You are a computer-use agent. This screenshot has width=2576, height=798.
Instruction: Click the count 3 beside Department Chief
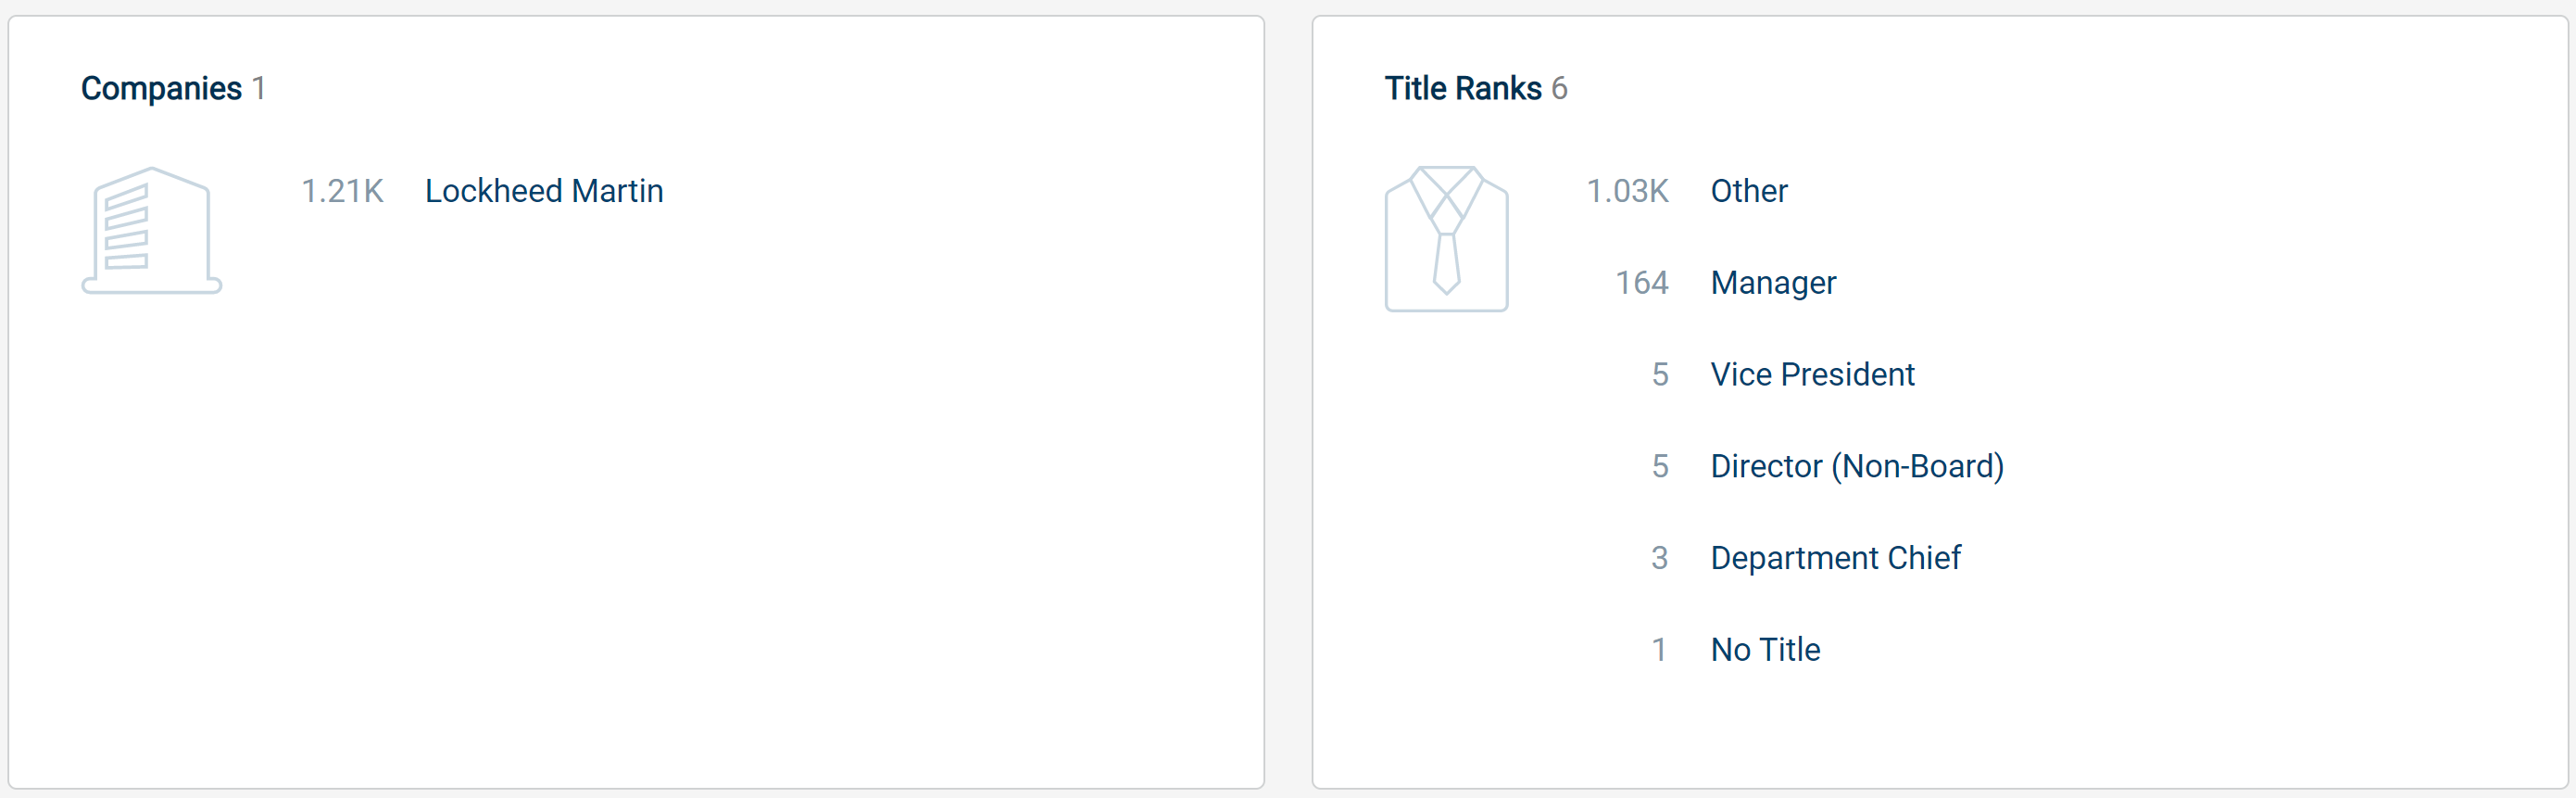[1659, 558]
